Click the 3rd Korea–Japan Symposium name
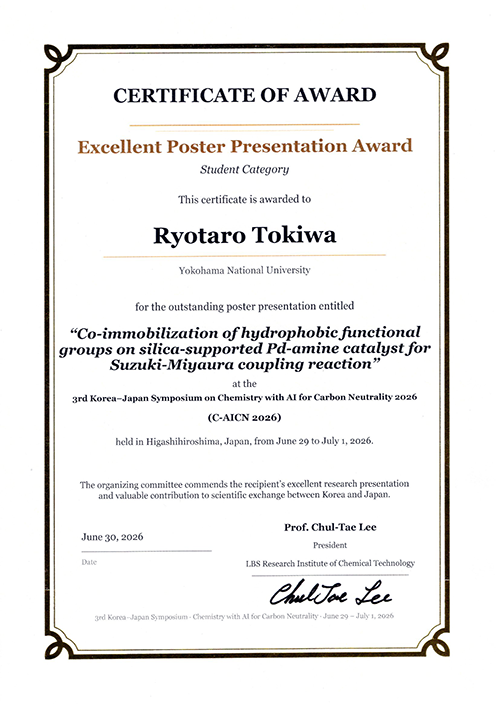 coord(245,398)
